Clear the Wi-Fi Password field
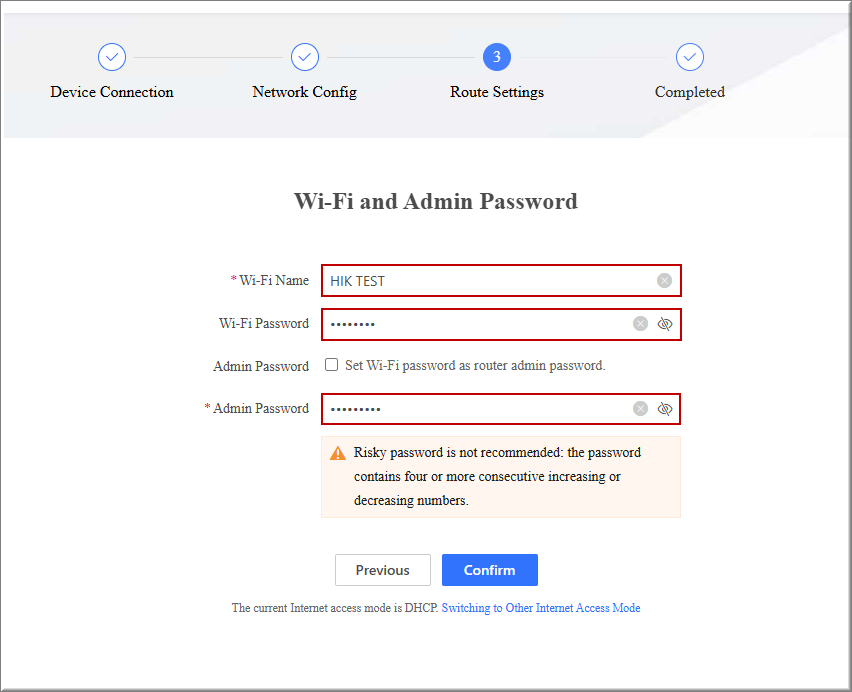The height and width of the screenshot is (692, 852). pyautogui.click(x=640, y=324)
